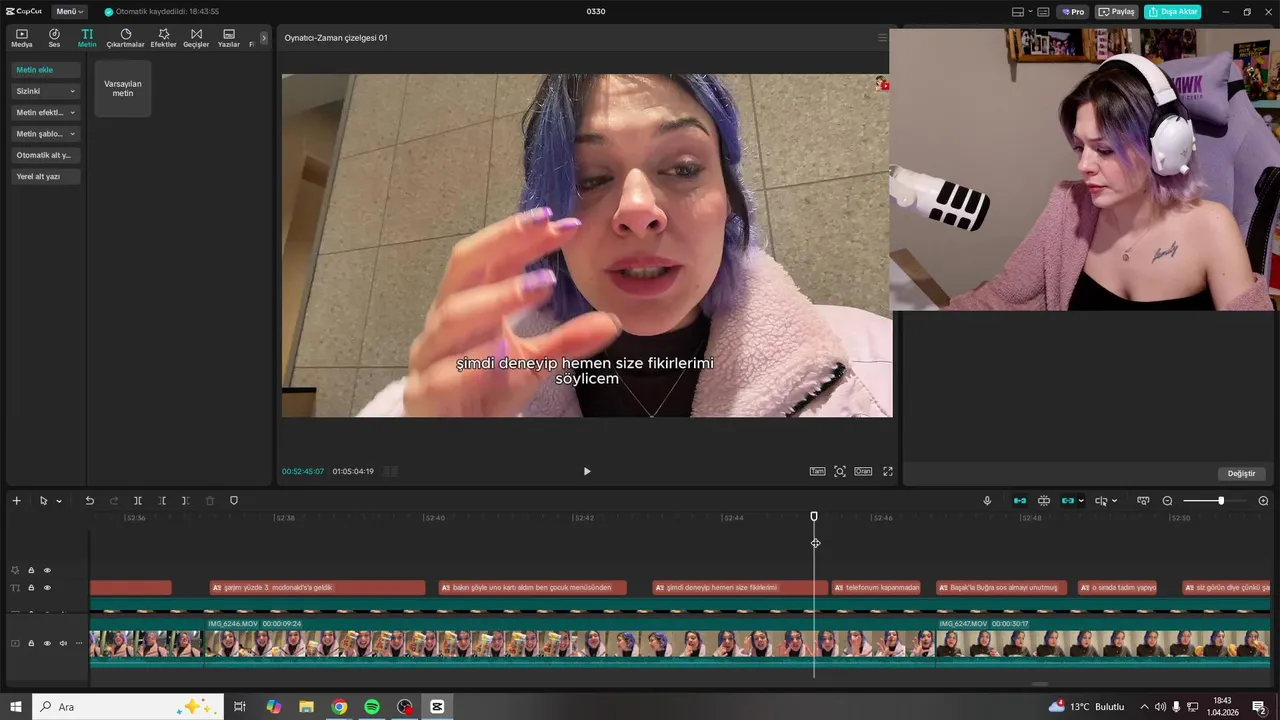Click the plus add-track icon above timeline
1280x720 pixels.
tap(16, 501)
